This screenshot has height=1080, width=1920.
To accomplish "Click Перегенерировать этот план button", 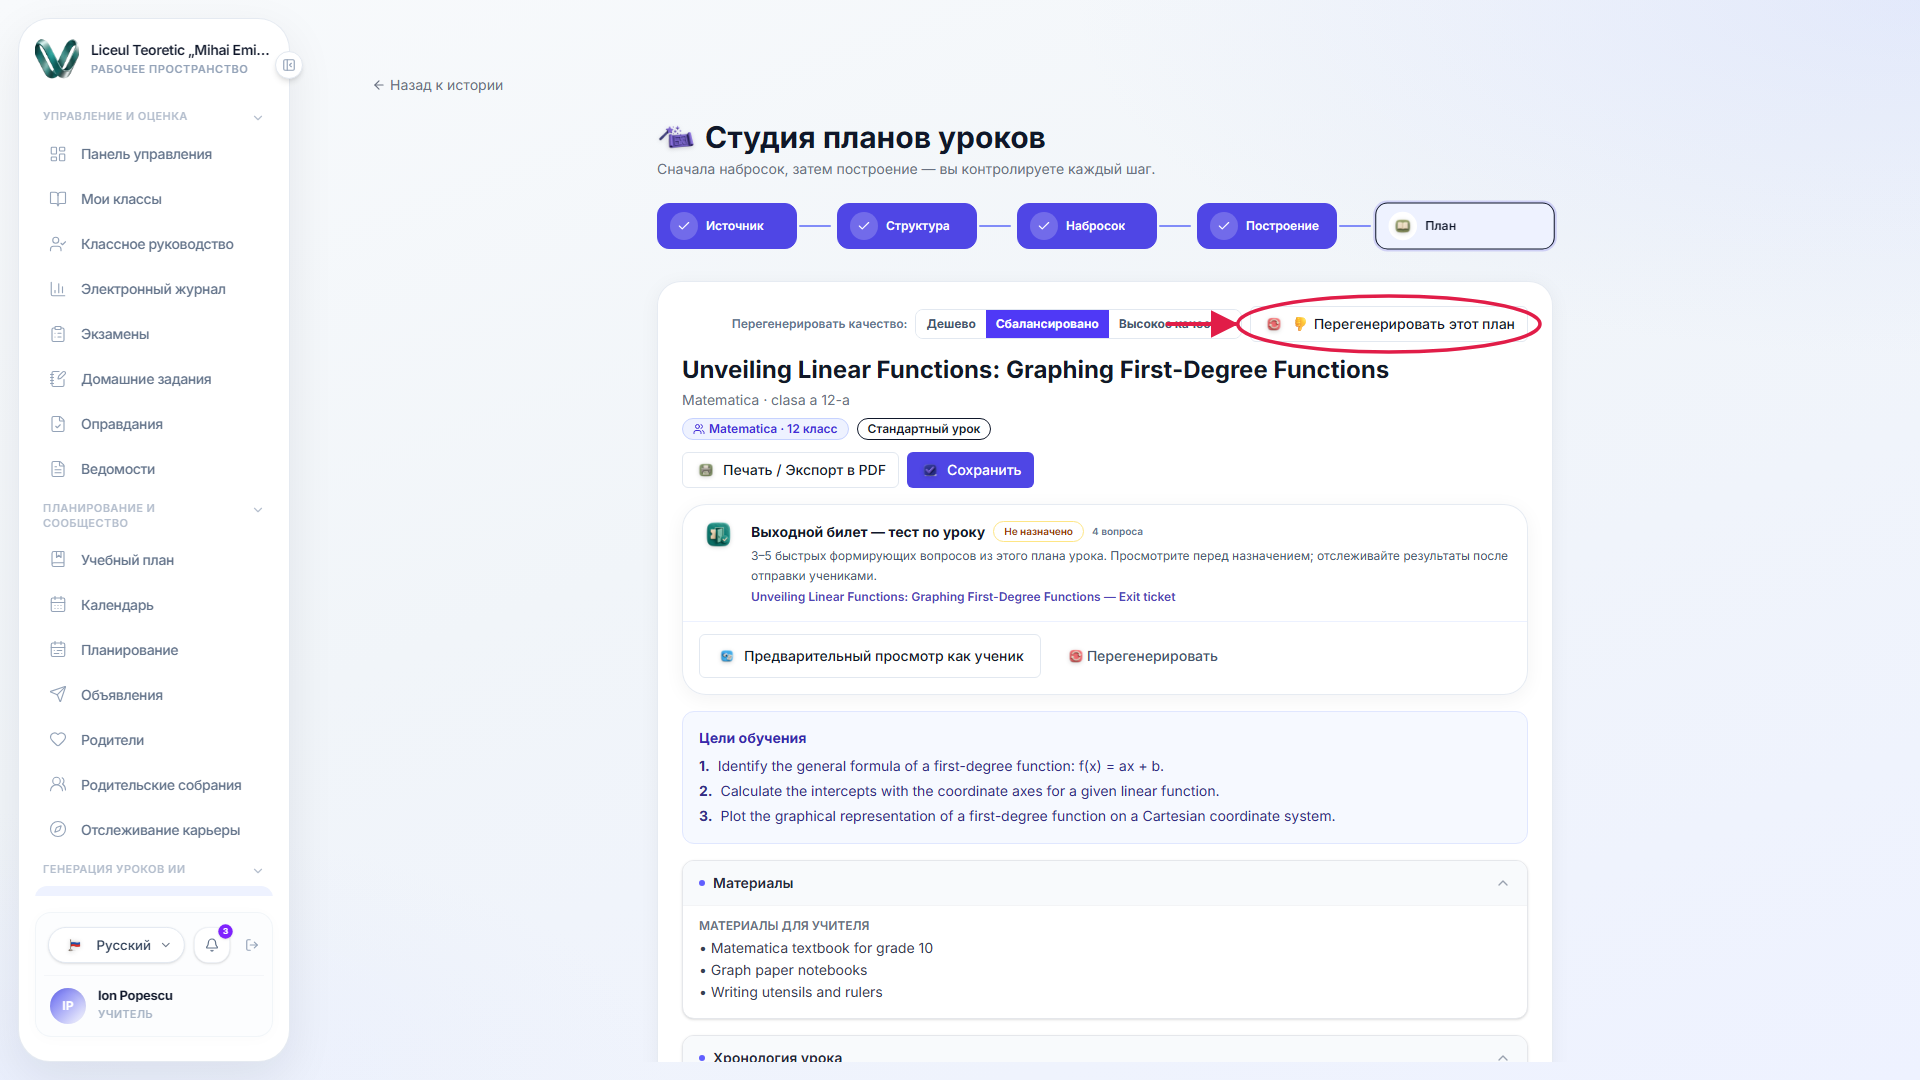I will 1390,324.
